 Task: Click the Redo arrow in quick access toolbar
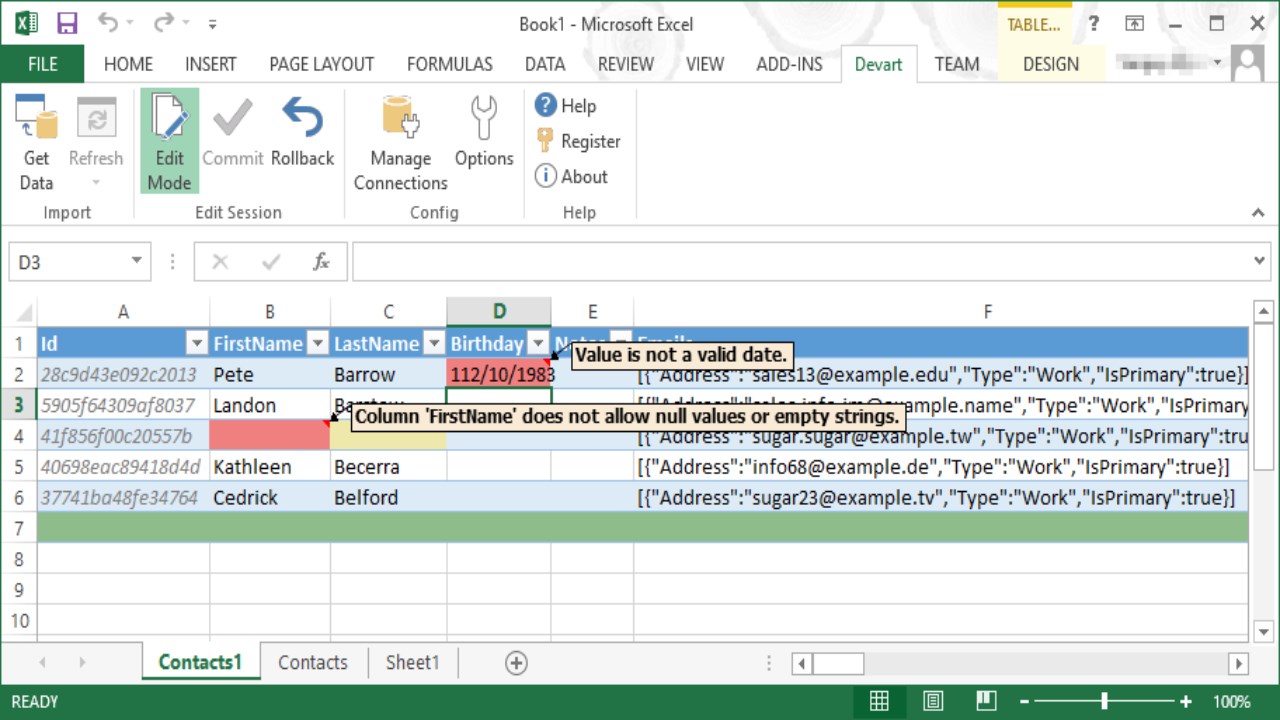pos(163,23)
